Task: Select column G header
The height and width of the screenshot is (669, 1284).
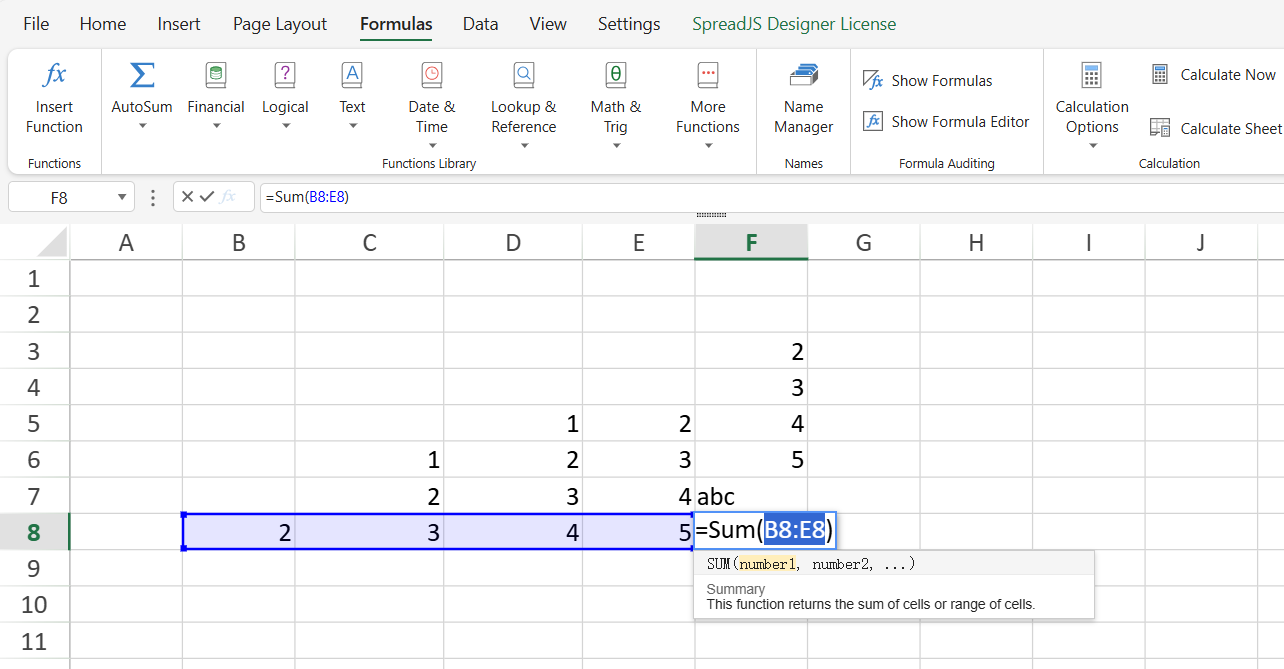Action: tap(864, 242)
